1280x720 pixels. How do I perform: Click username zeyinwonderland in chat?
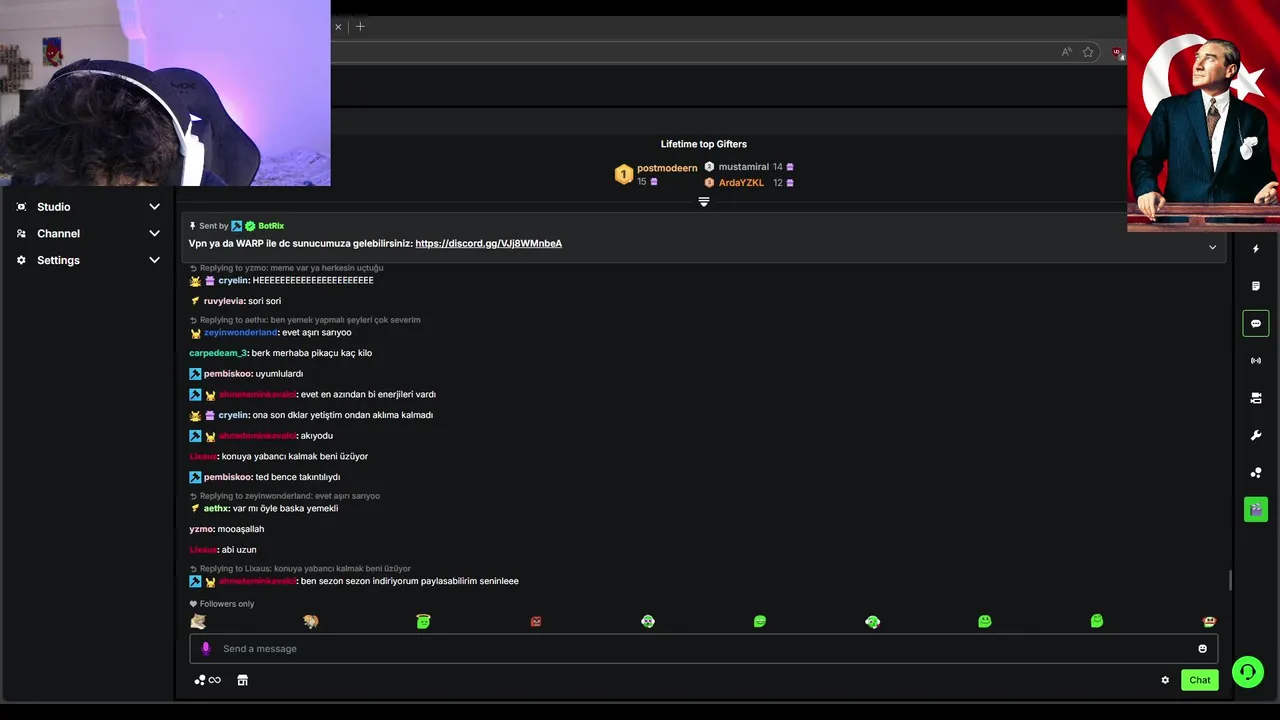[x=240, y=332]
